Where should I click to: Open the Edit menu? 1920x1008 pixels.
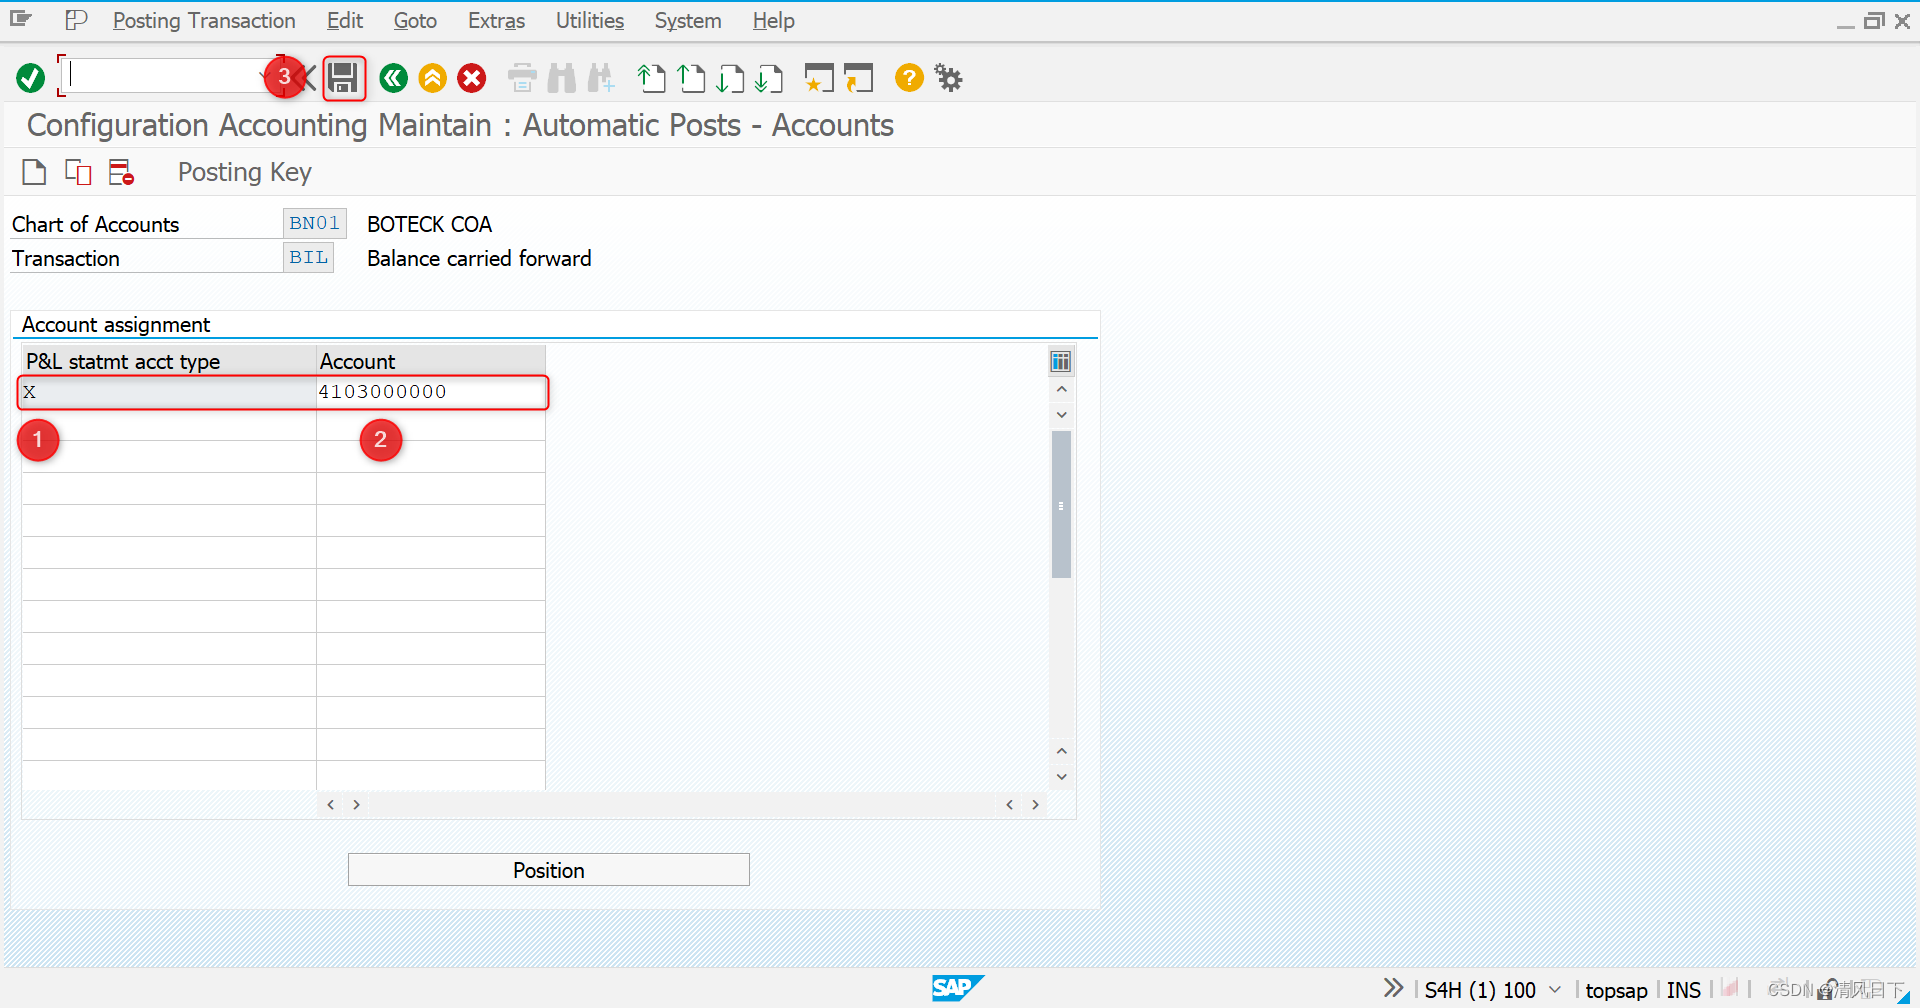345,21
